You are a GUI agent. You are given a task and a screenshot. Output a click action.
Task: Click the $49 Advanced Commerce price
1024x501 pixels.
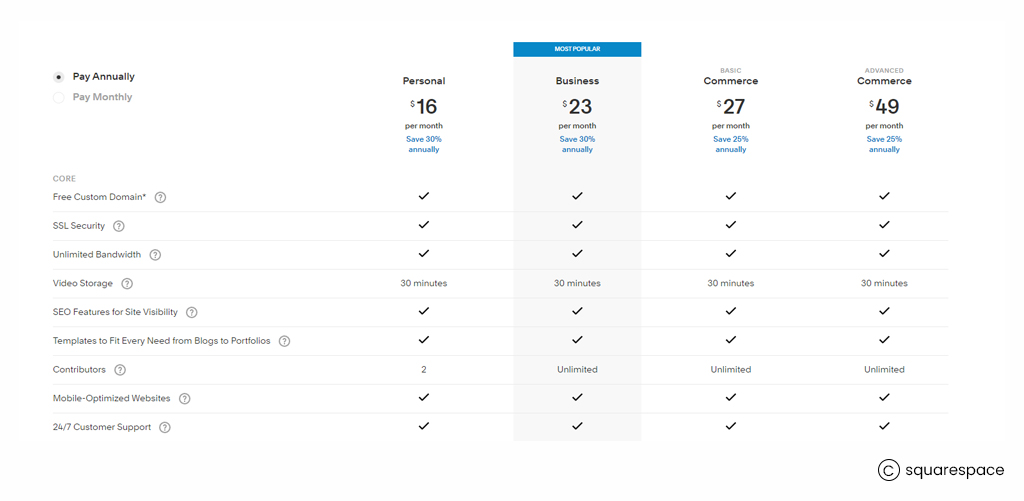point(884,106)
